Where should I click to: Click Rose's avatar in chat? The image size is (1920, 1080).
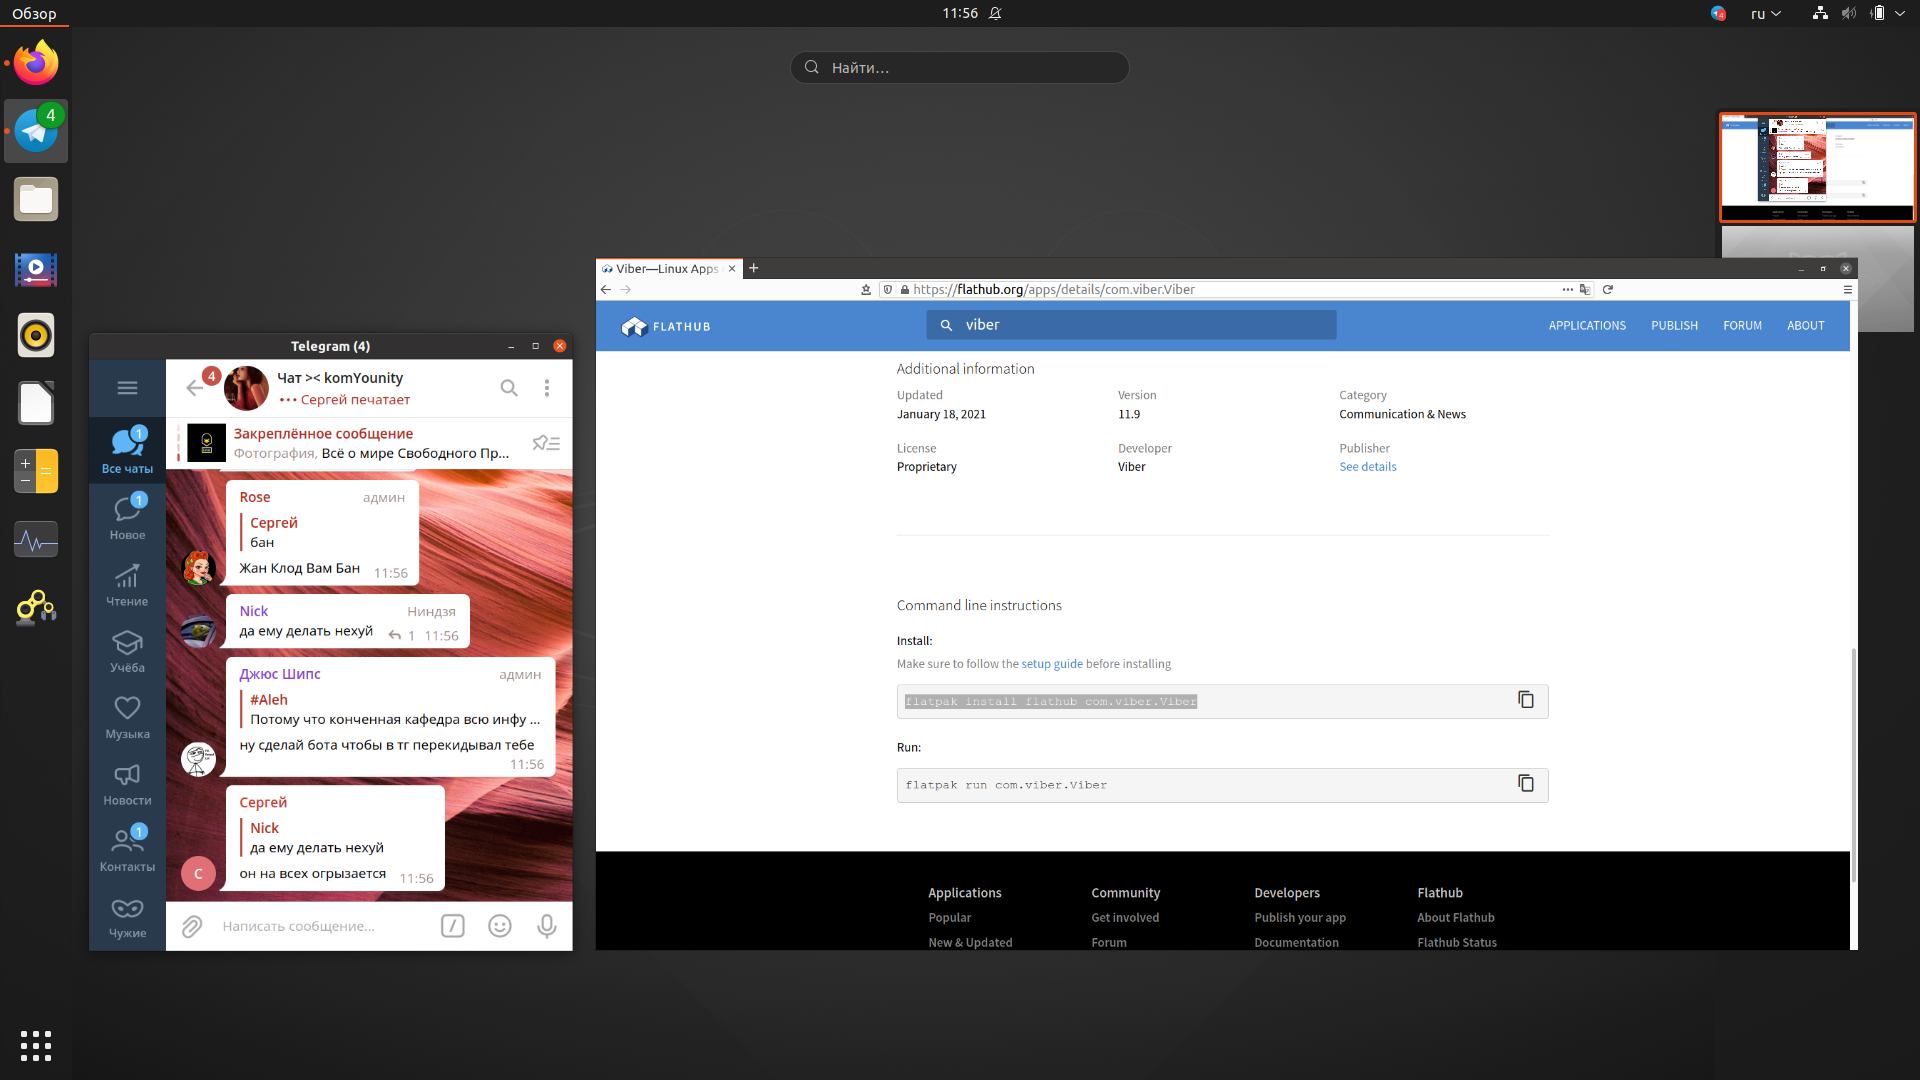[x=198, y=567]
